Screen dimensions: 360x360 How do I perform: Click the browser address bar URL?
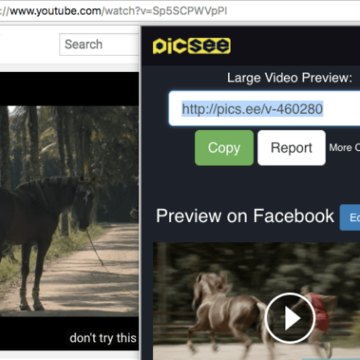pyautogui.click(x=113, y=11)
